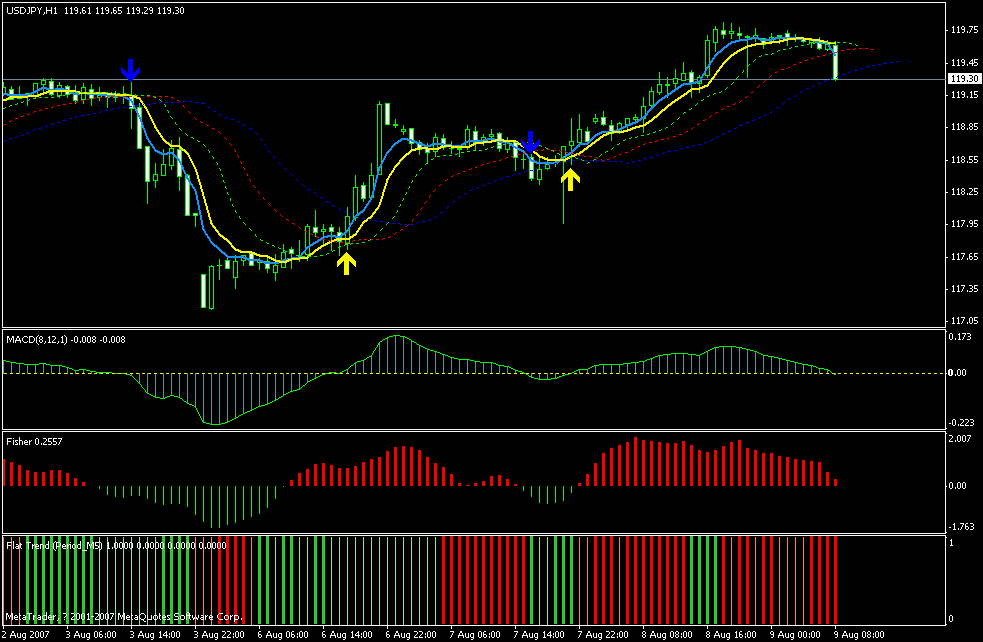Click the tall white candle at the chart low
Viewport: 983px width, 642px height.
[x=203, y=290]
